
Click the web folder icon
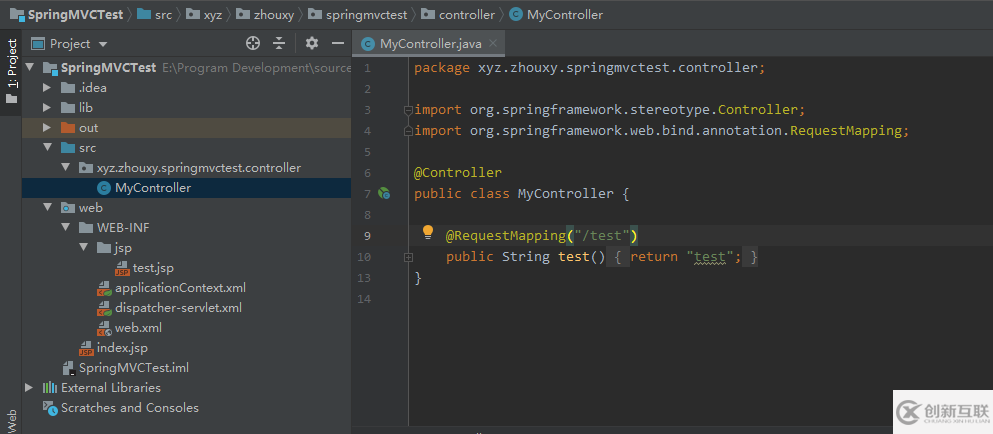tap(68, 208)
